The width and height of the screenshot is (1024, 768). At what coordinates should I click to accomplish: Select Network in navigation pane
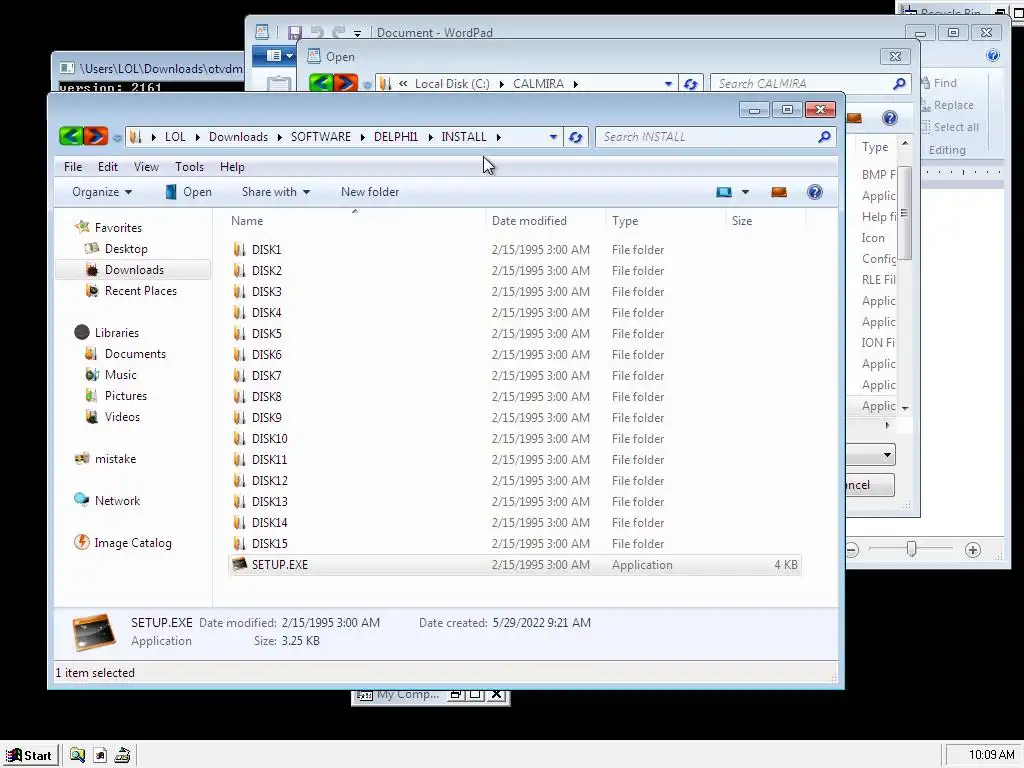[x=117, y=500]
